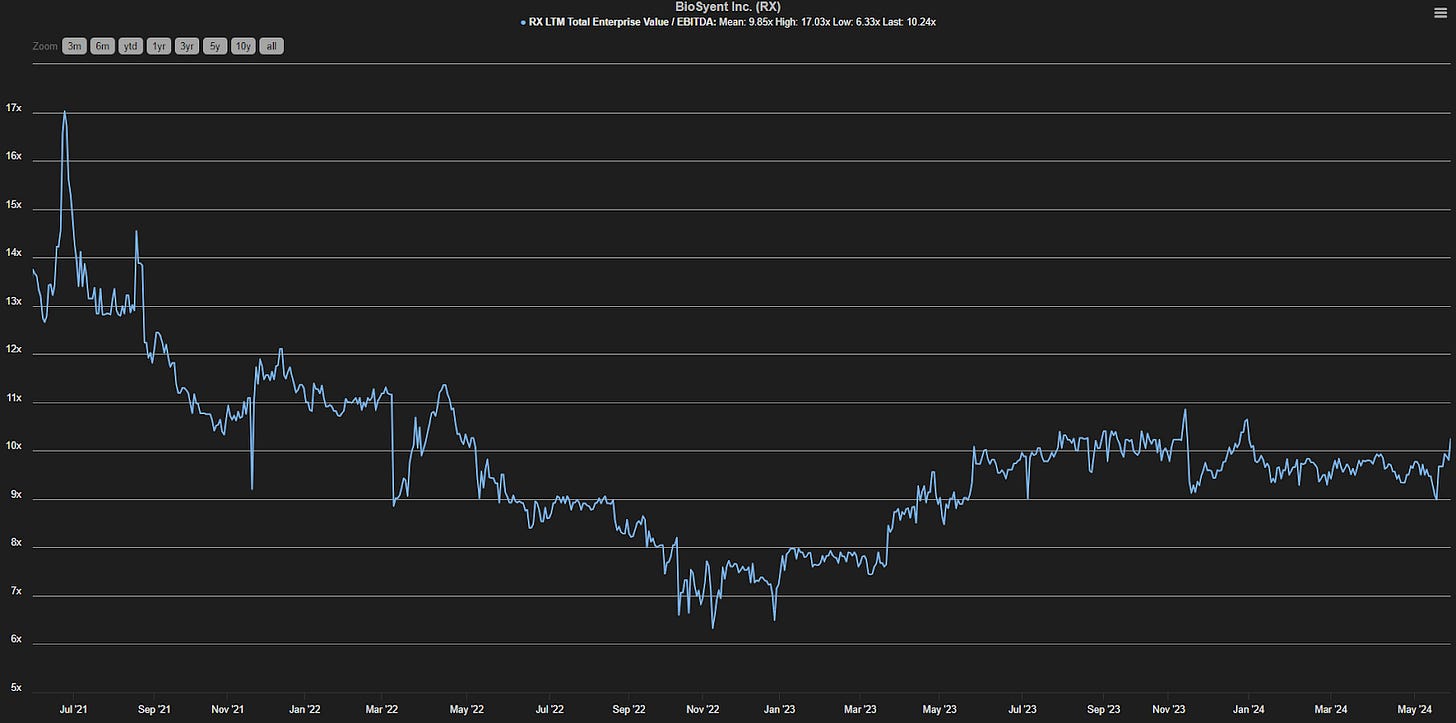Click the Mar '22 x-axis label
Screen dimensions: 1456x723
coord(382,709)
